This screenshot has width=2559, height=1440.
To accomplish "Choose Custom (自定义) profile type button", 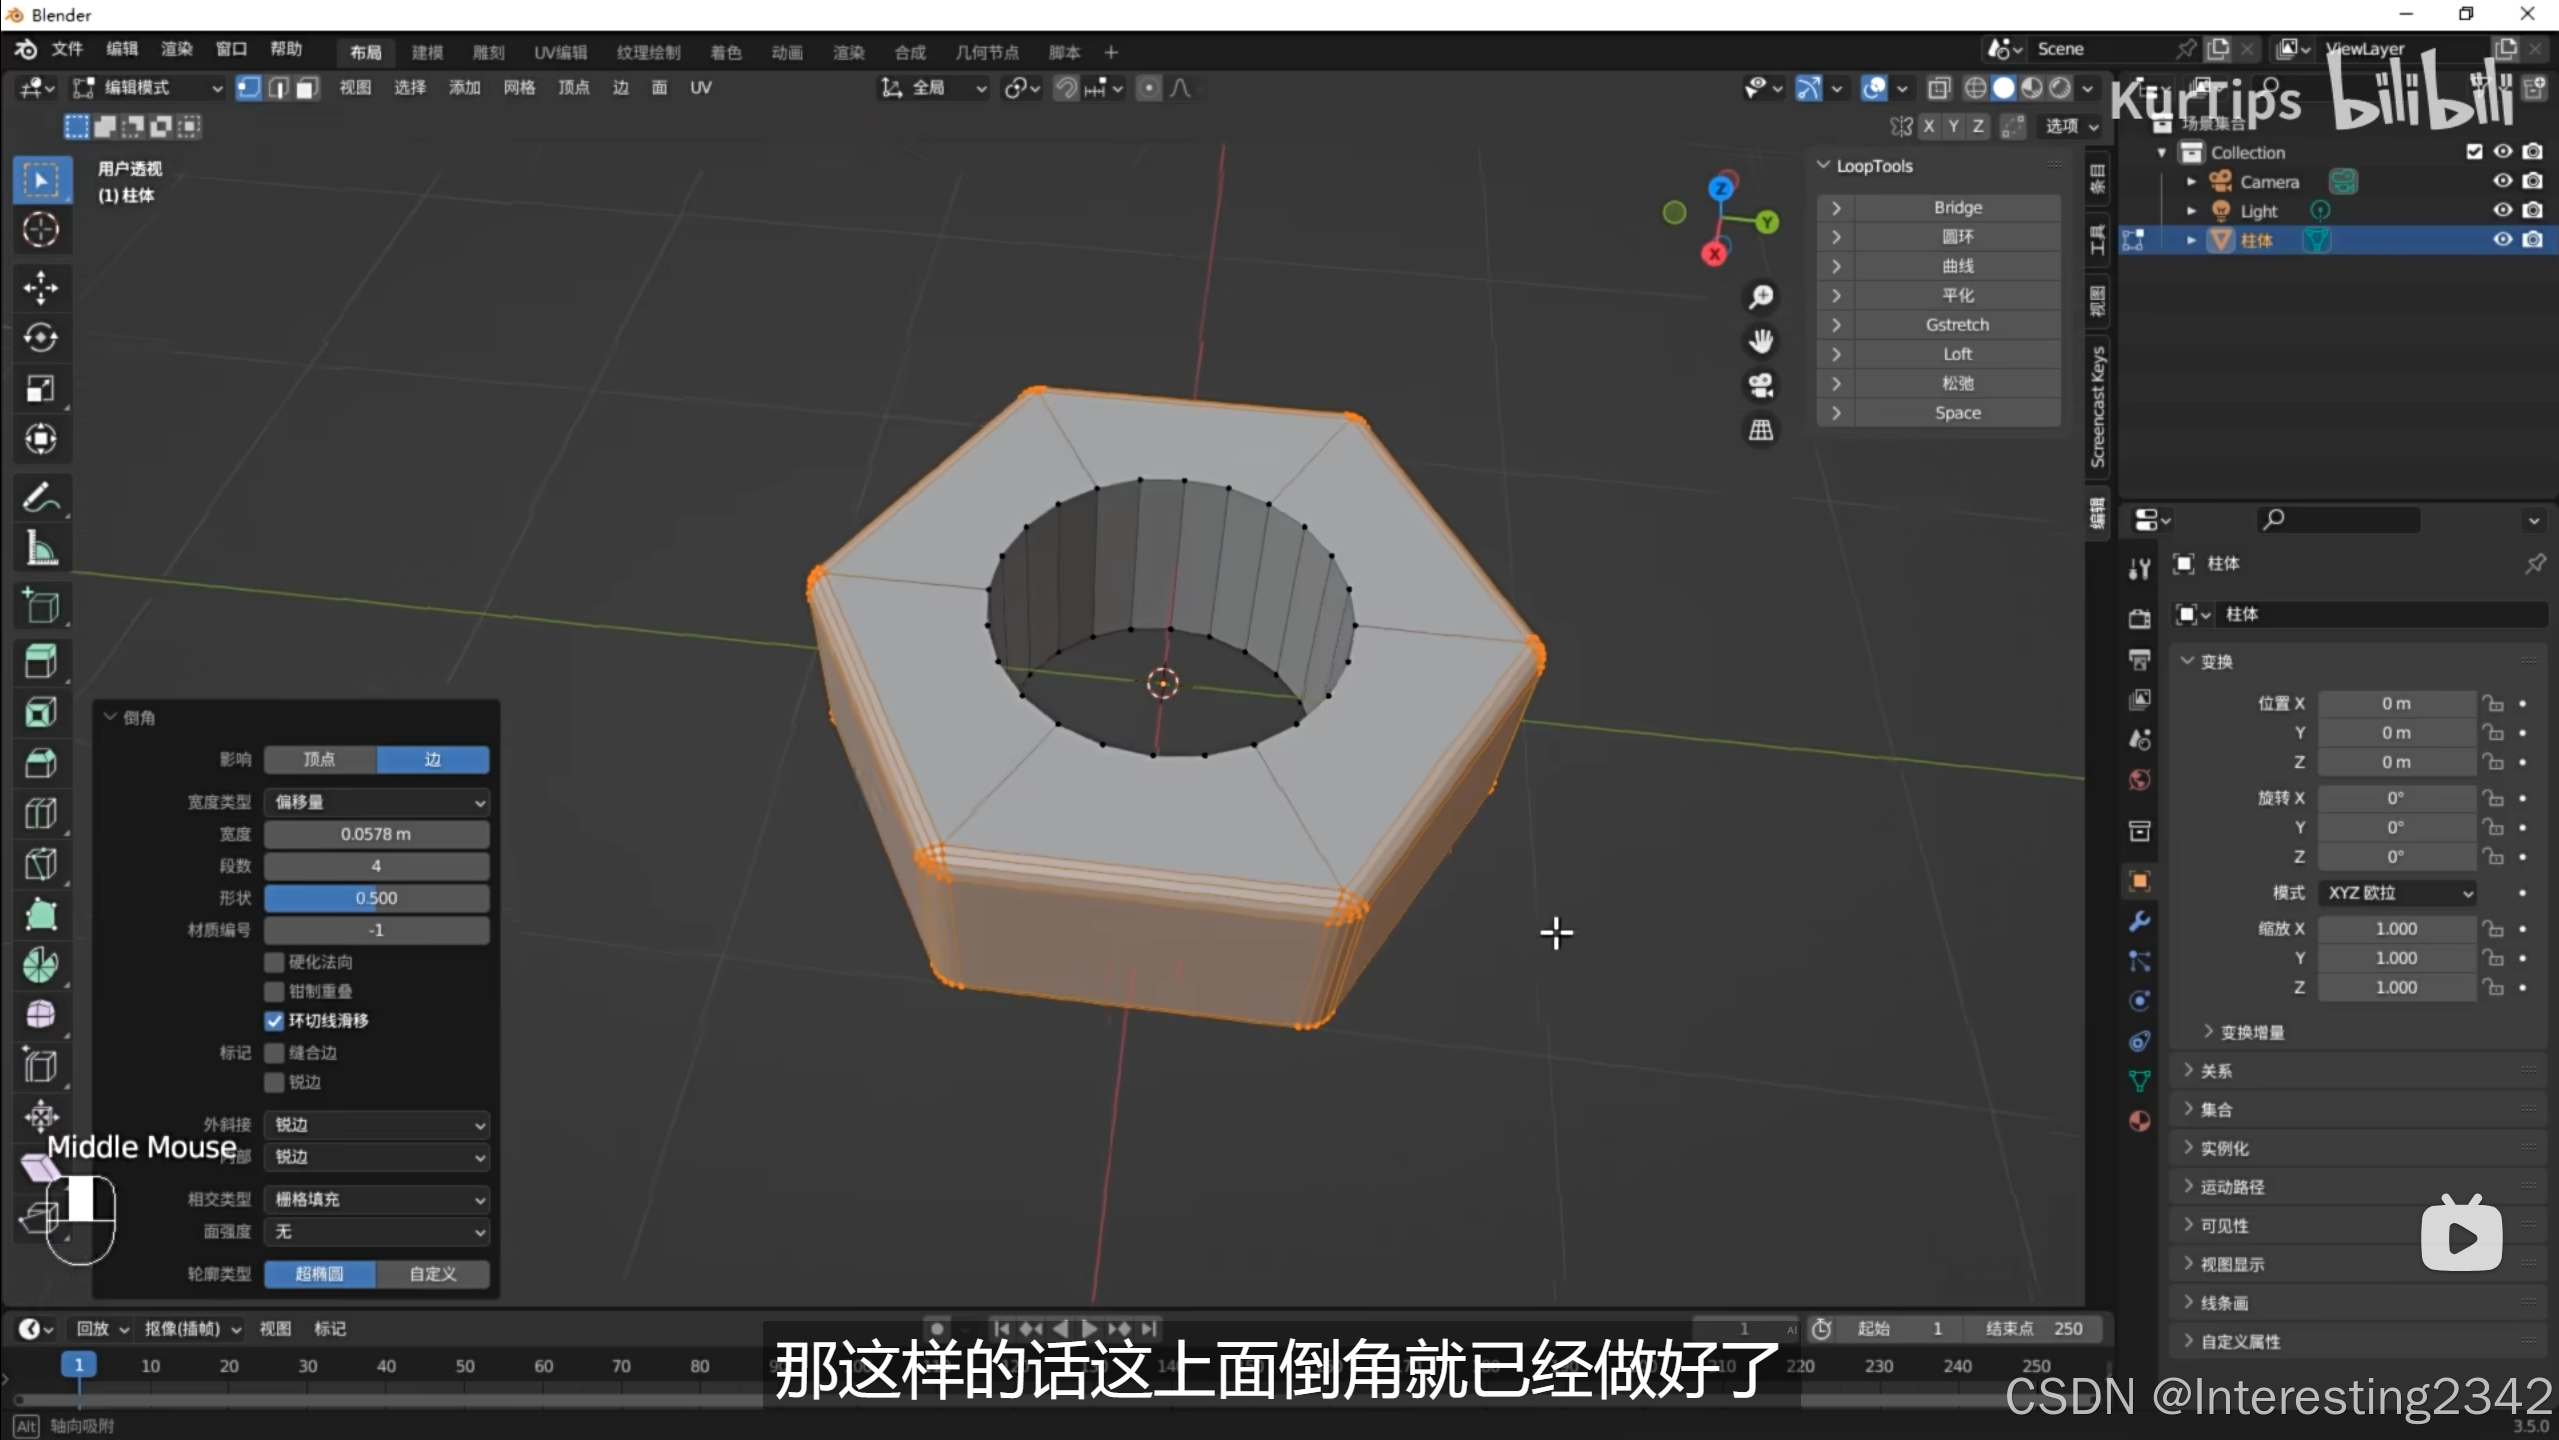I will click(432, 1274).
